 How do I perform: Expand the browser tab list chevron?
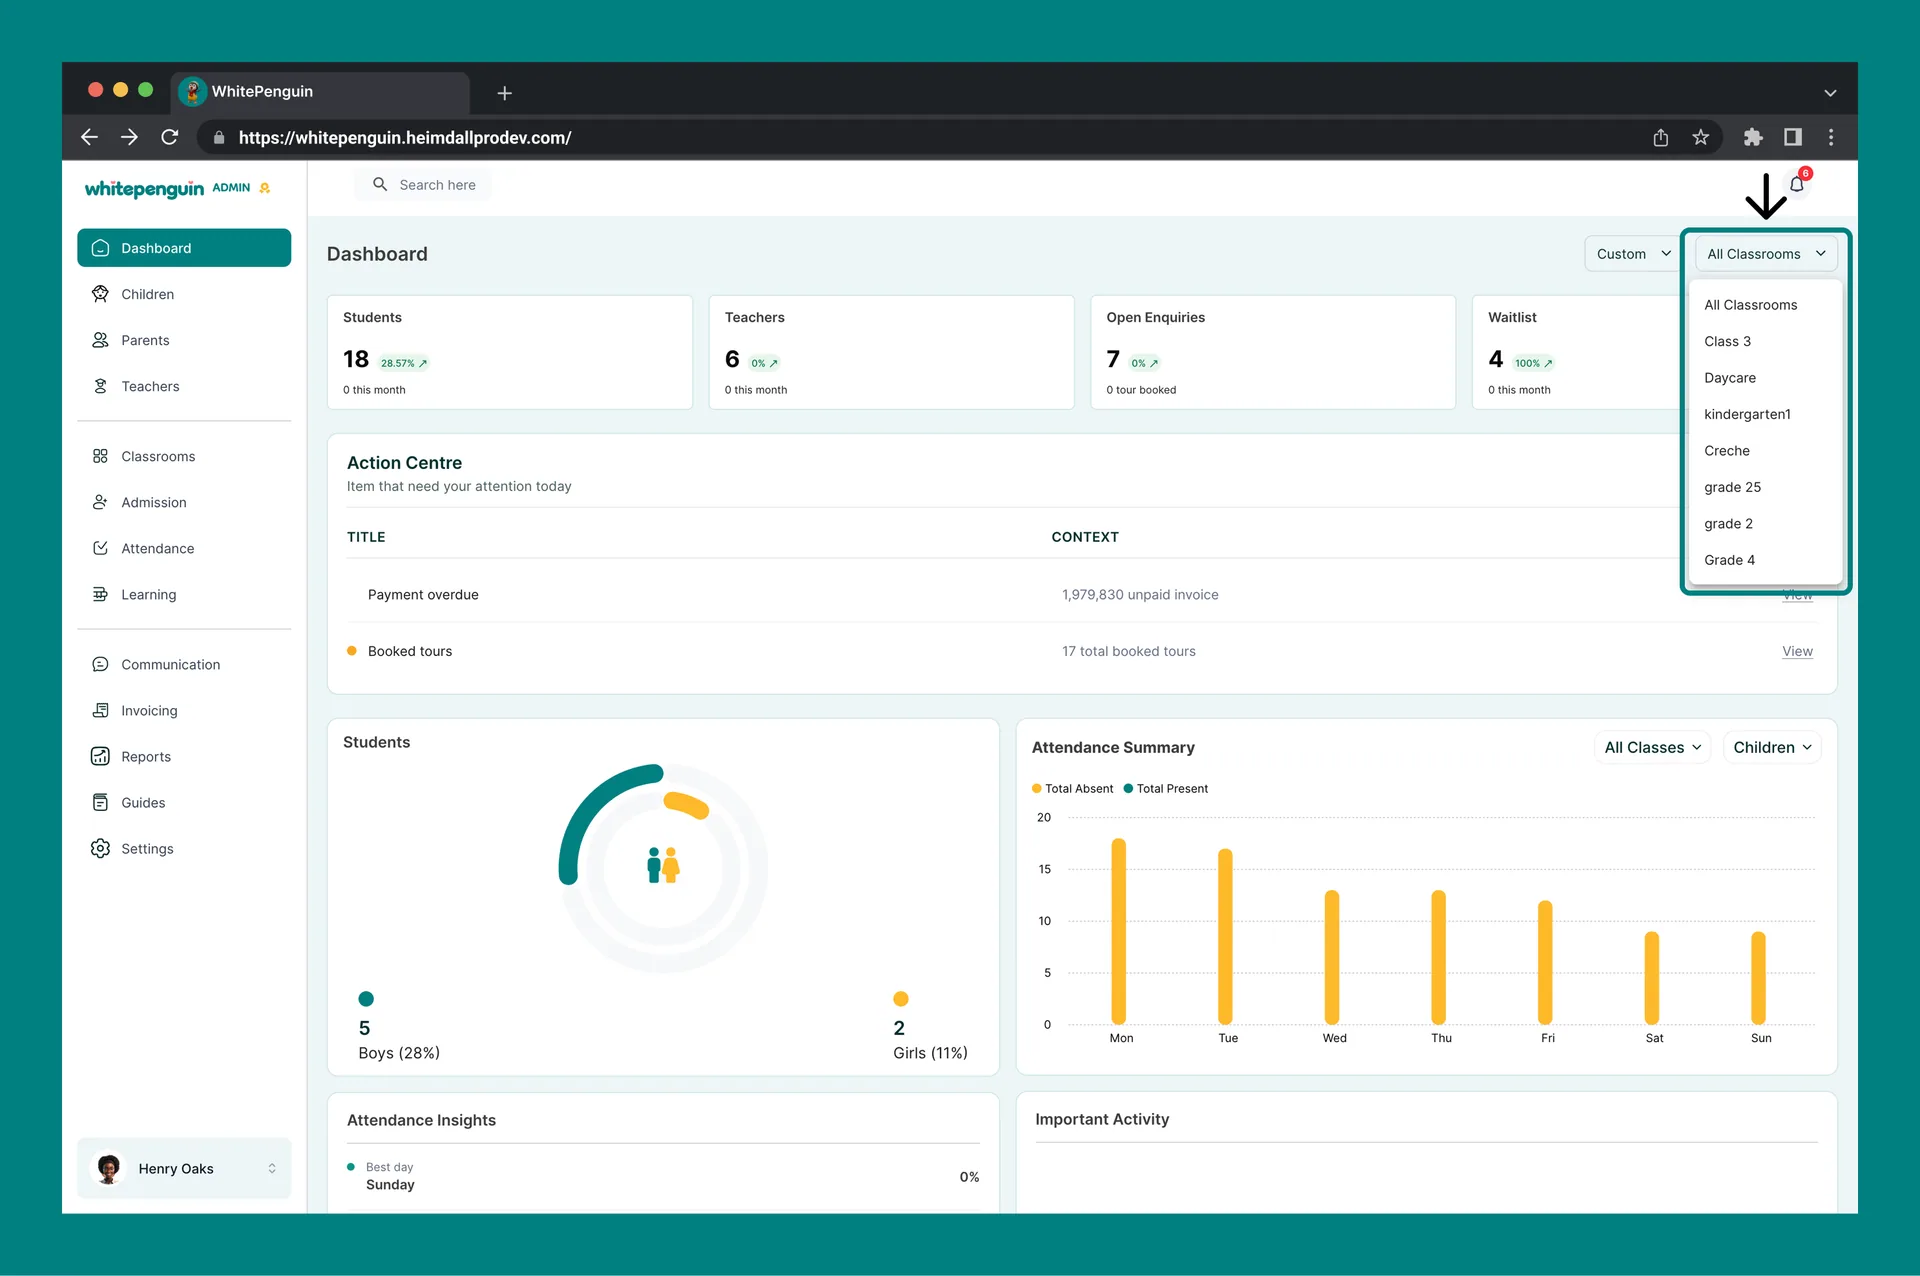pyautogui.click(x=1830, y=92)
